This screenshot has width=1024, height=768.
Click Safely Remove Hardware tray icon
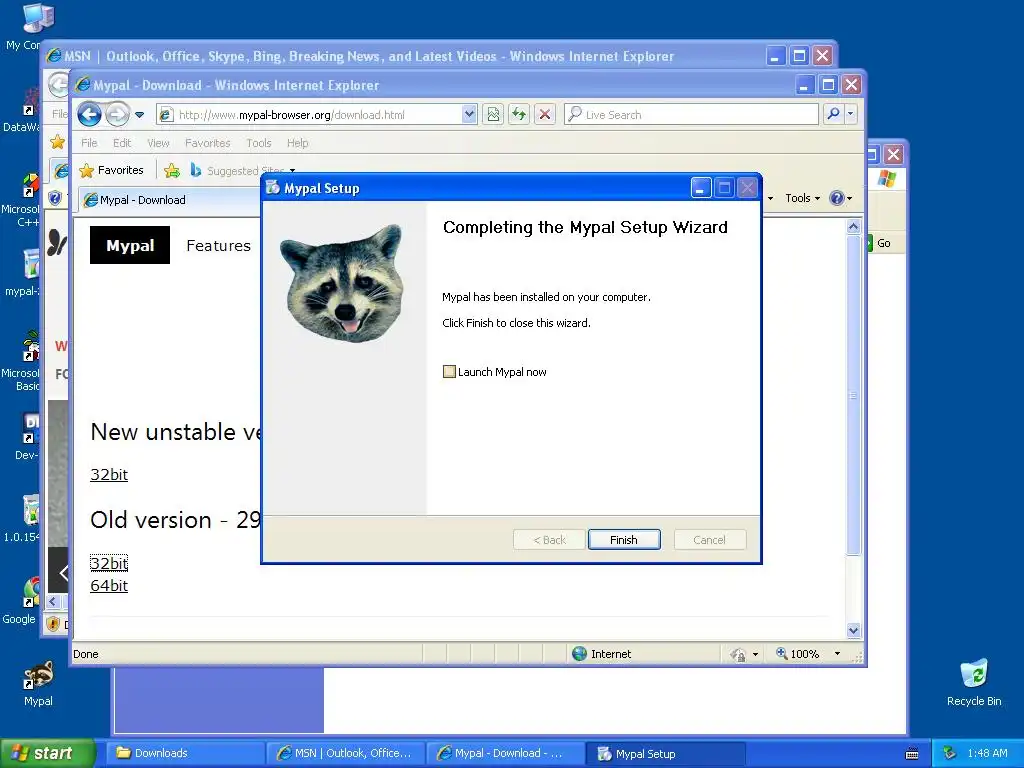[949, 753]
